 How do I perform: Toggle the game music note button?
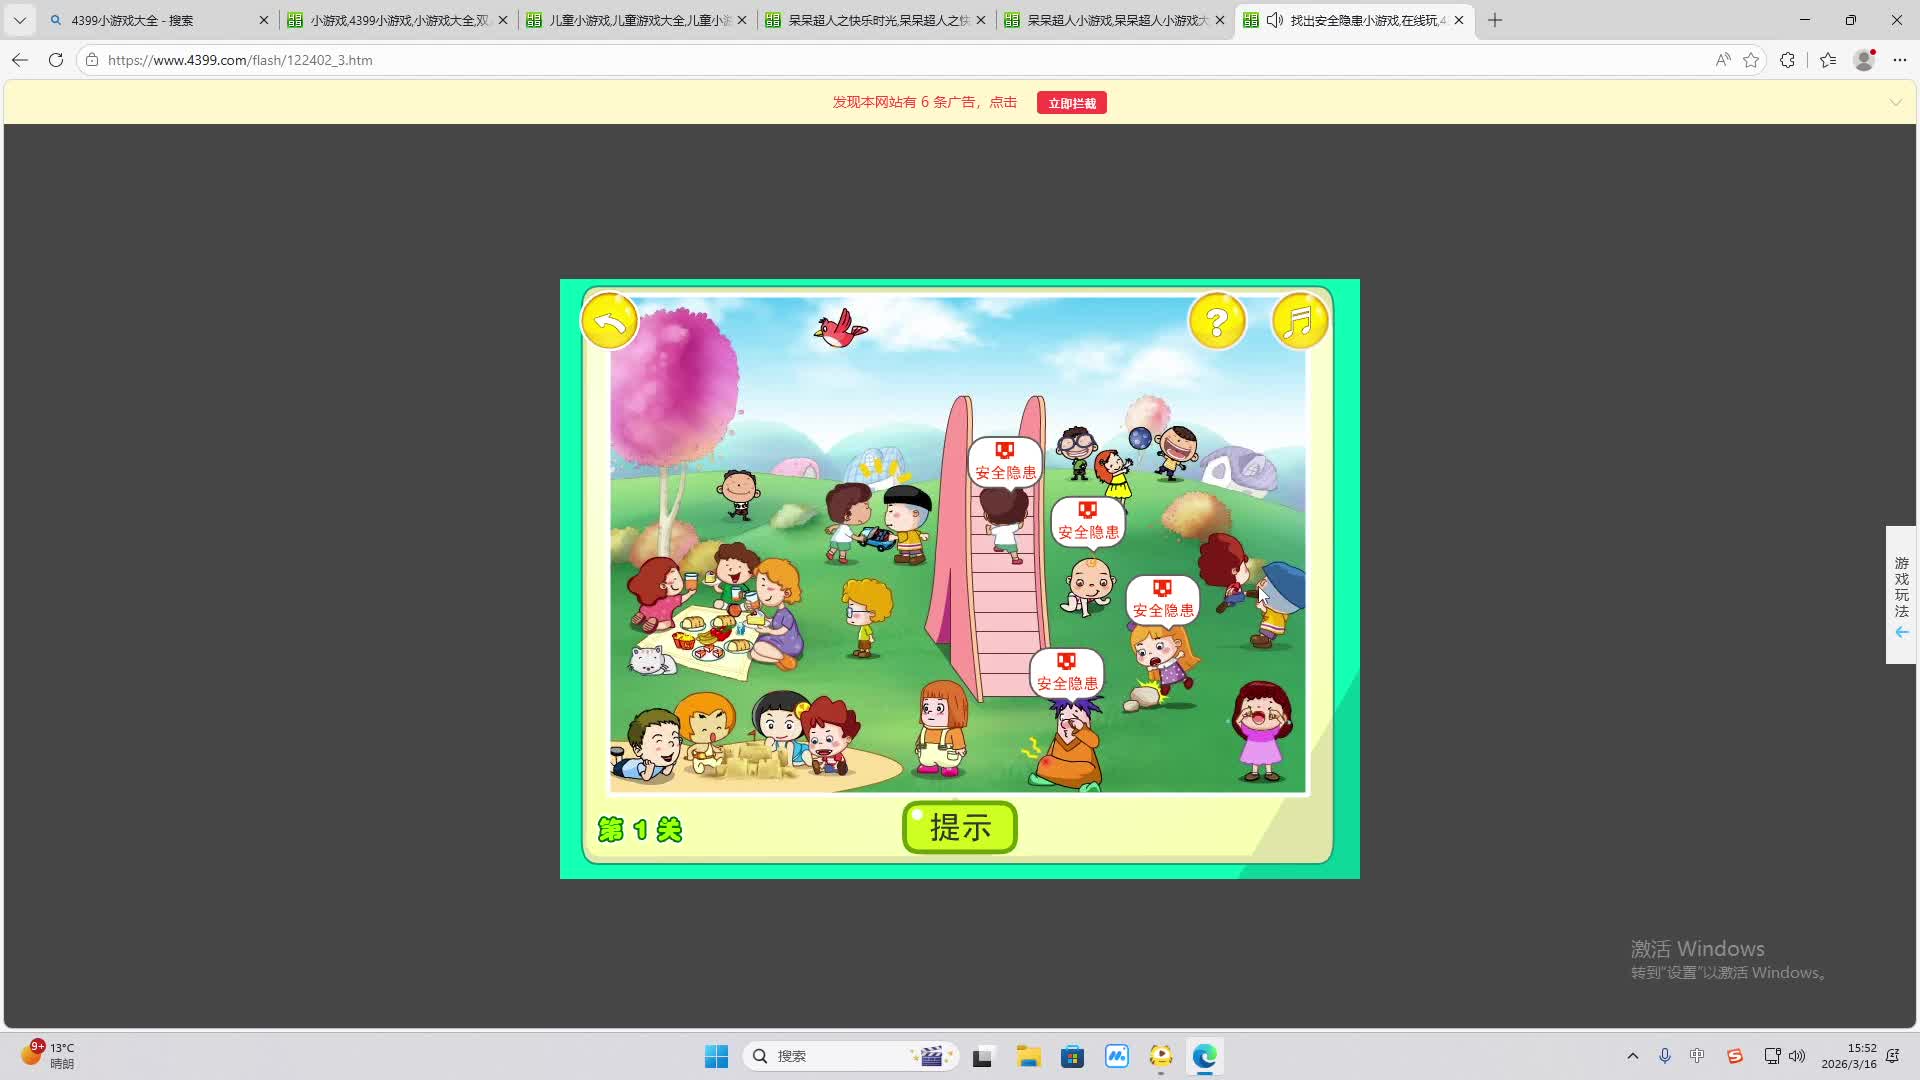pyautogui.click(x=1299, y=322)
